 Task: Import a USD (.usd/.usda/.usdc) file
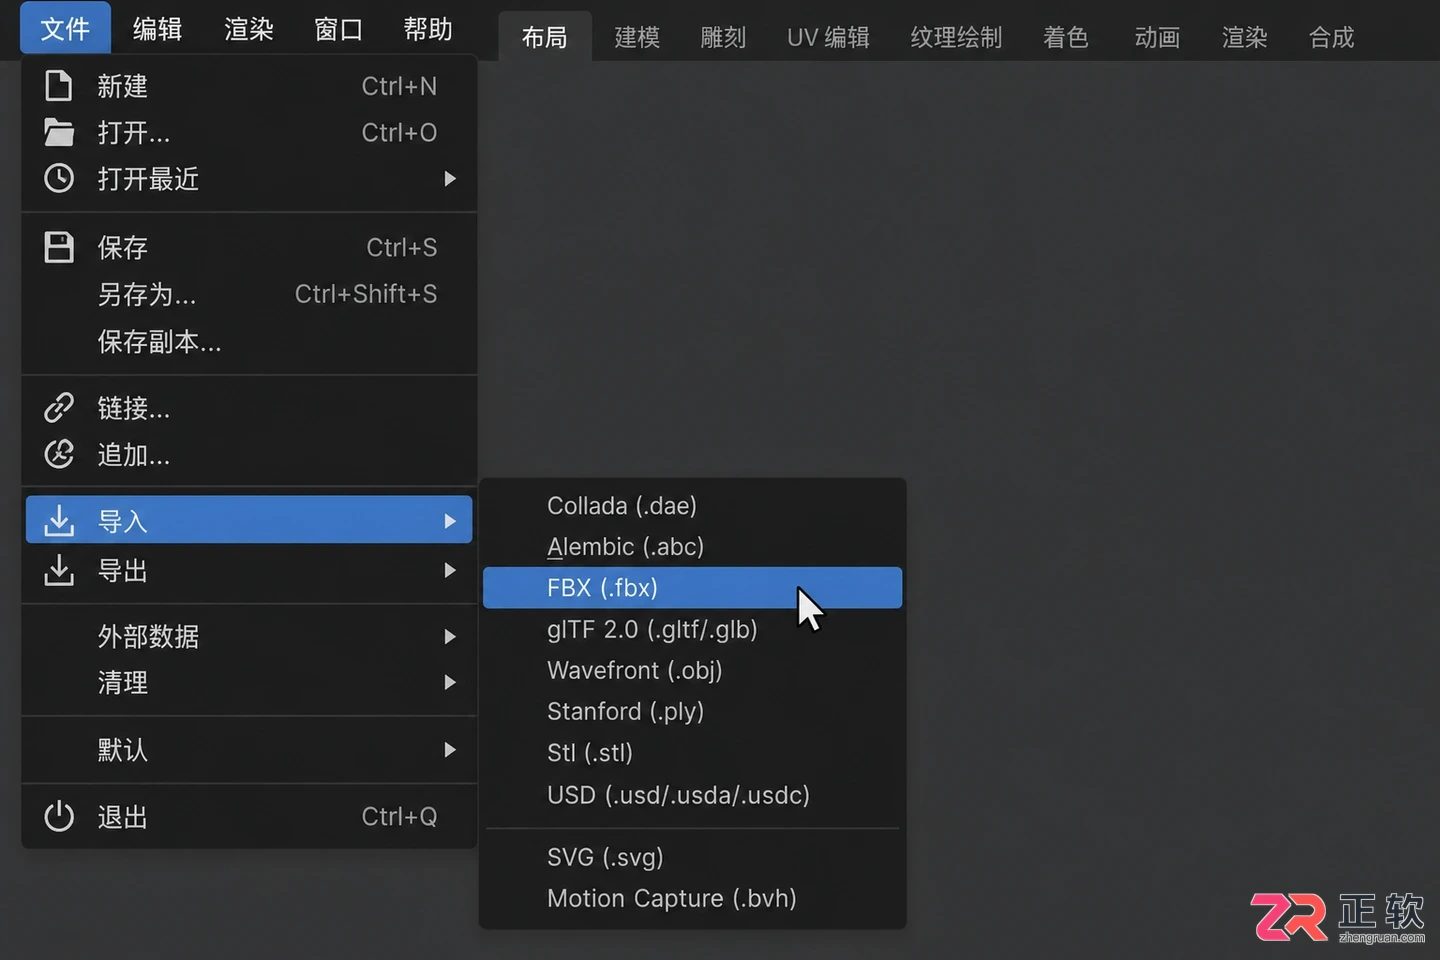point(692,794)
